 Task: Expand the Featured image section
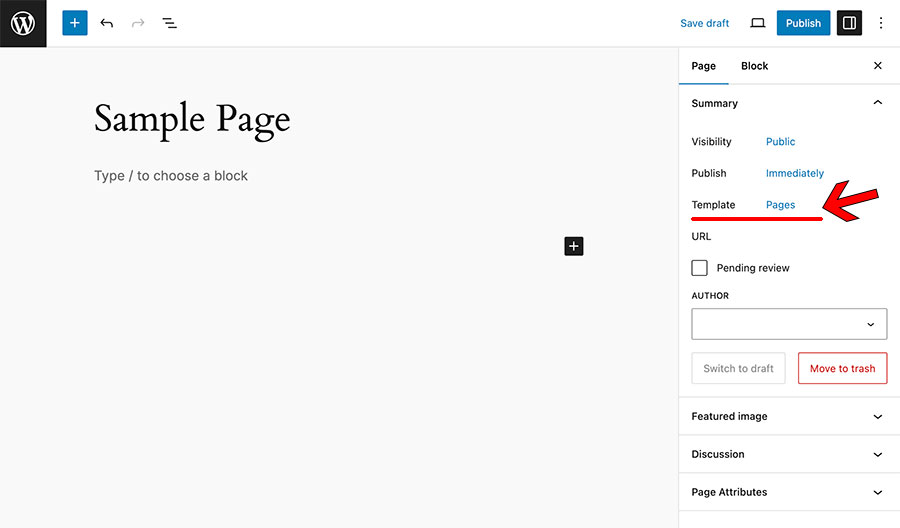coord(789,416)
